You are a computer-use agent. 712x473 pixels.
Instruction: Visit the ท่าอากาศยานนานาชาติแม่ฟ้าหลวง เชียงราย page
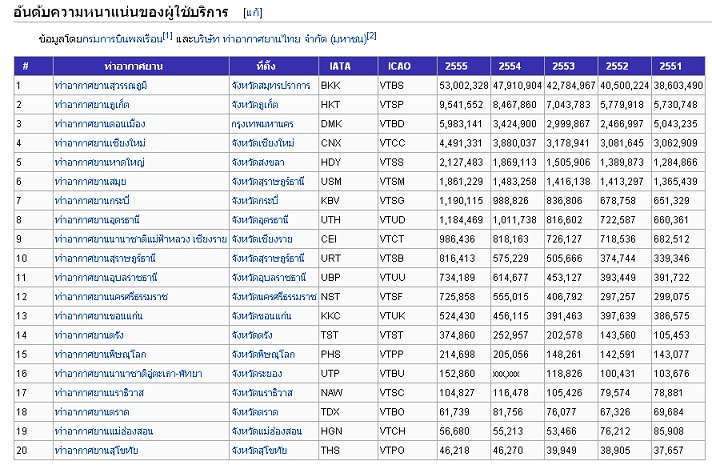tap(141, 238)
